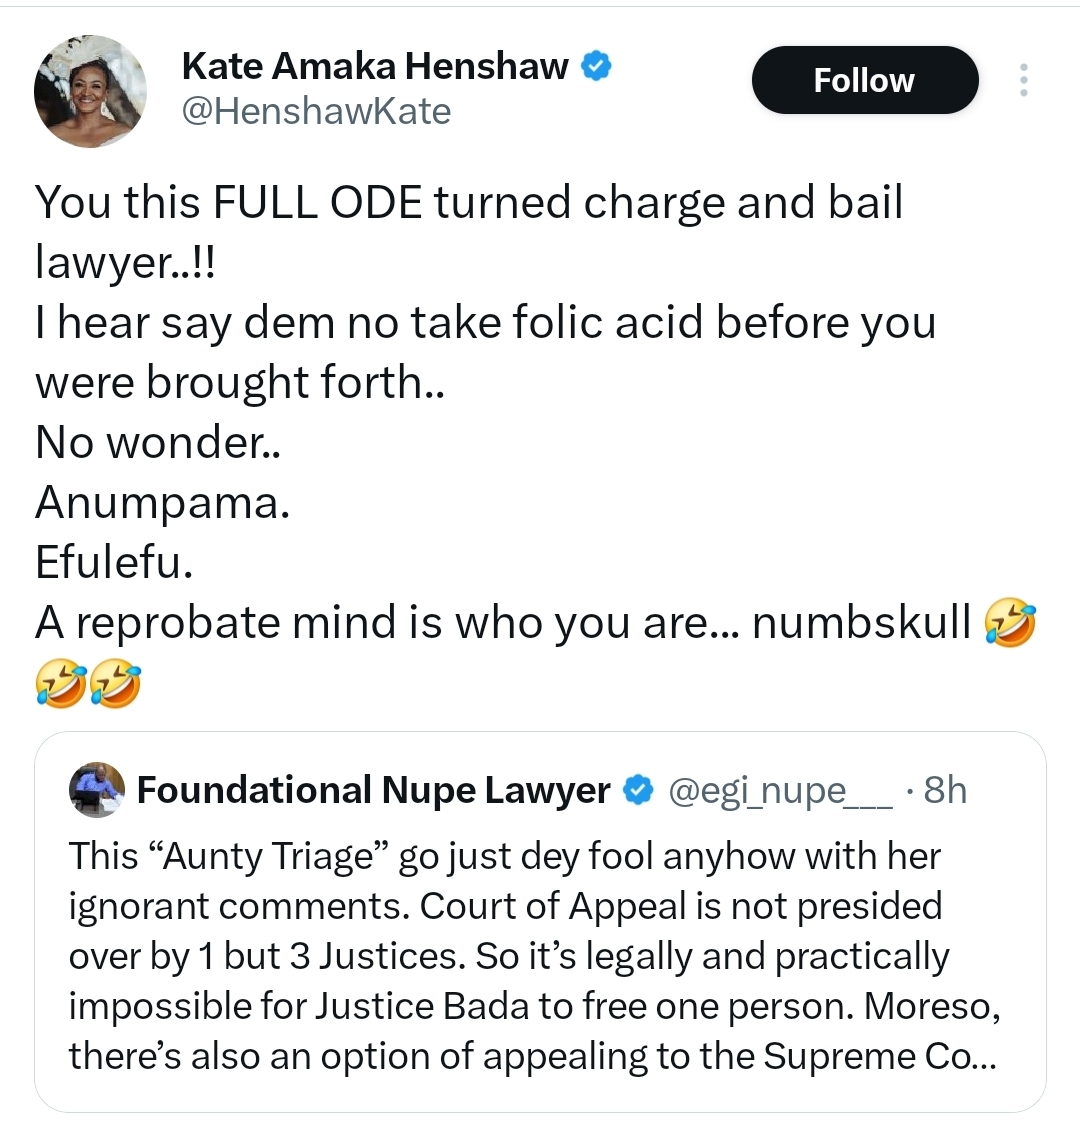Select the name Kate Amaka Henshaw
The height and width of the screenshot is (1122, 1080).
coord(380,64)
